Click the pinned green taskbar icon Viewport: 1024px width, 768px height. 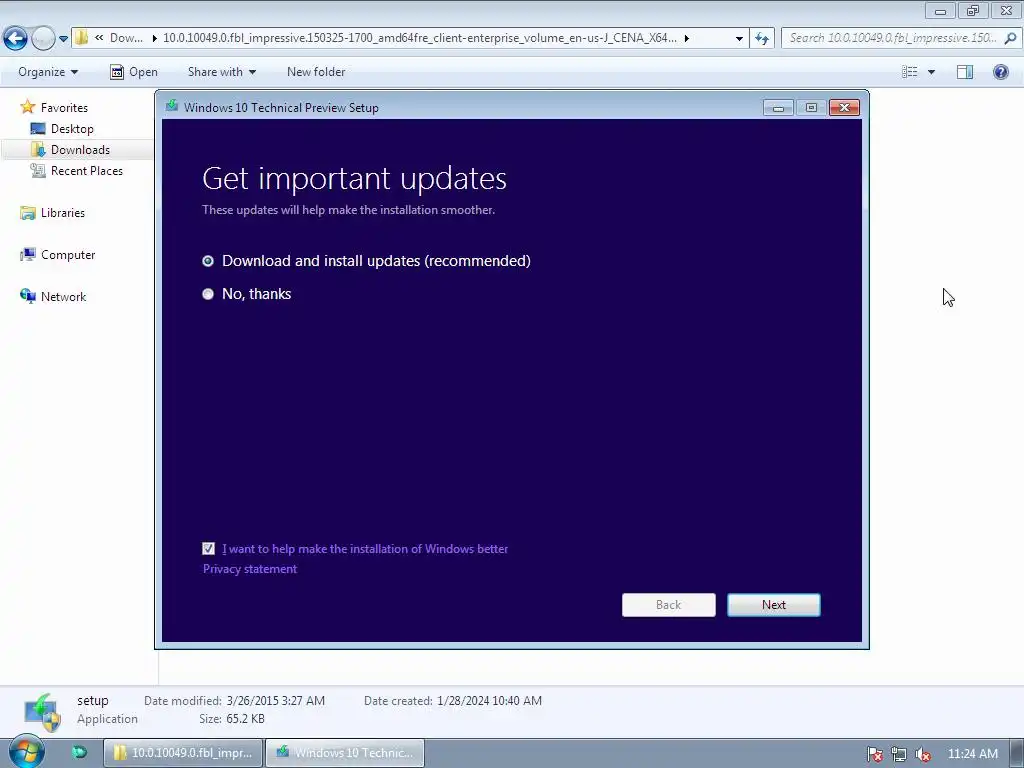(x=79, y=752)
